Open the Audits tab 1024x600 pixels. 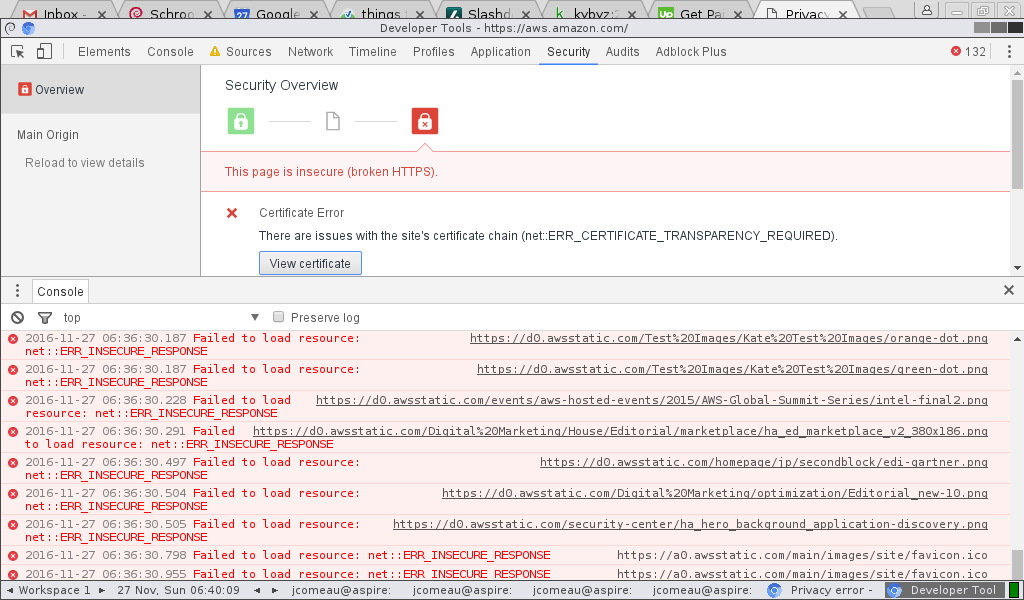(622, 52)
